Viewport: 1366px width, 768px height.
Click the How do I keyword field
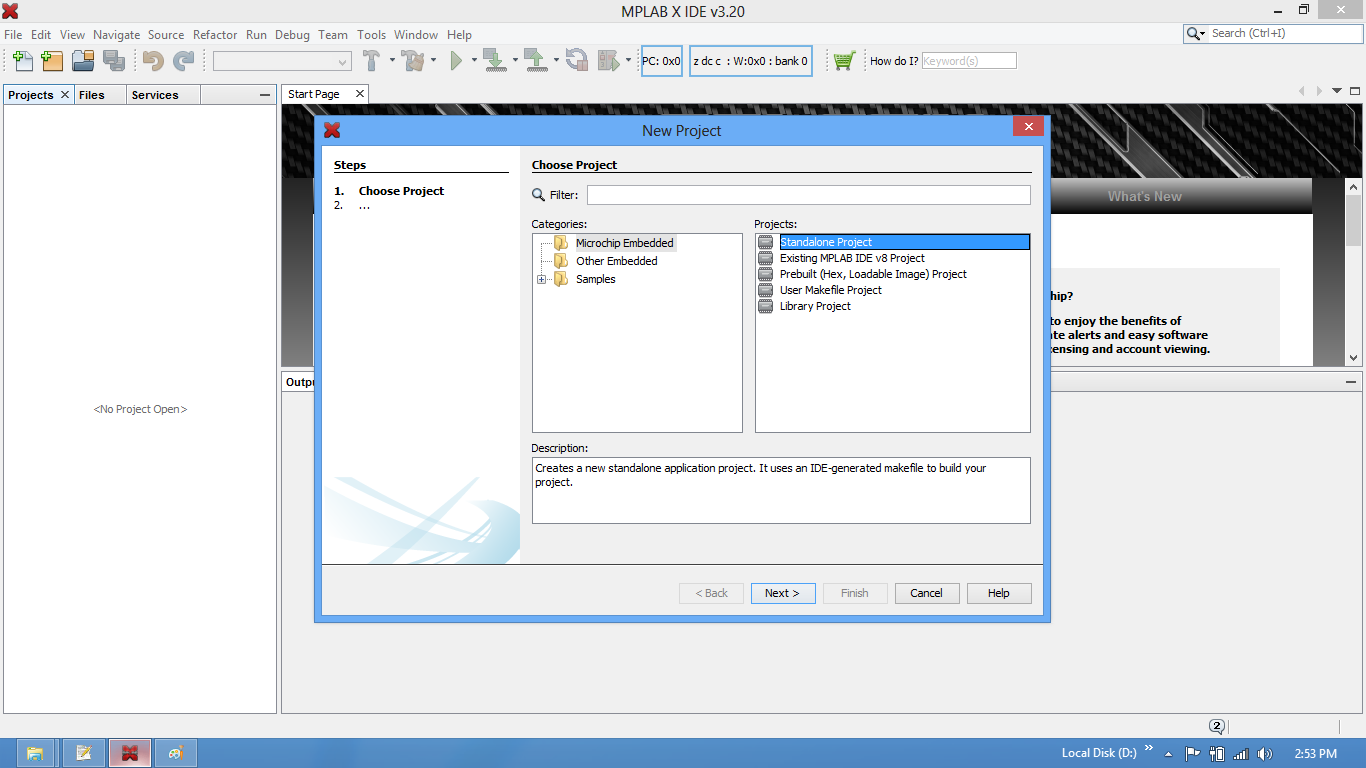pyautogui.click(x=969, y=61)
